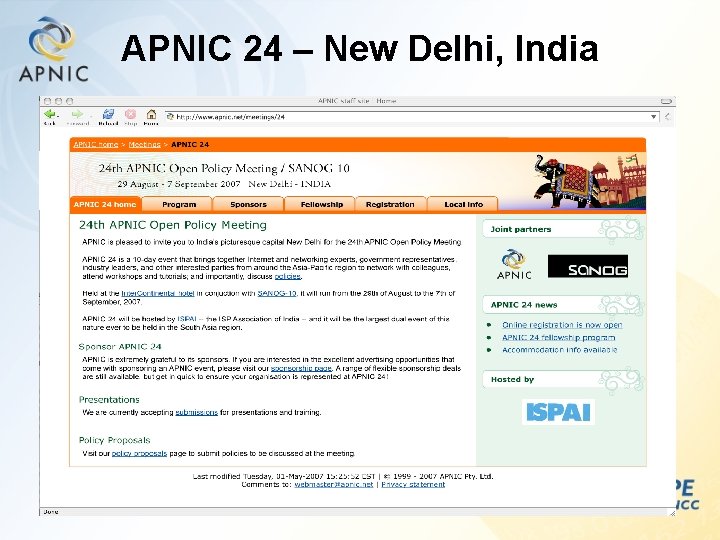Click the APNIC logo on the slide
Image resolution: width=720 pixels, height=540 pixels.
click(53, 50)
